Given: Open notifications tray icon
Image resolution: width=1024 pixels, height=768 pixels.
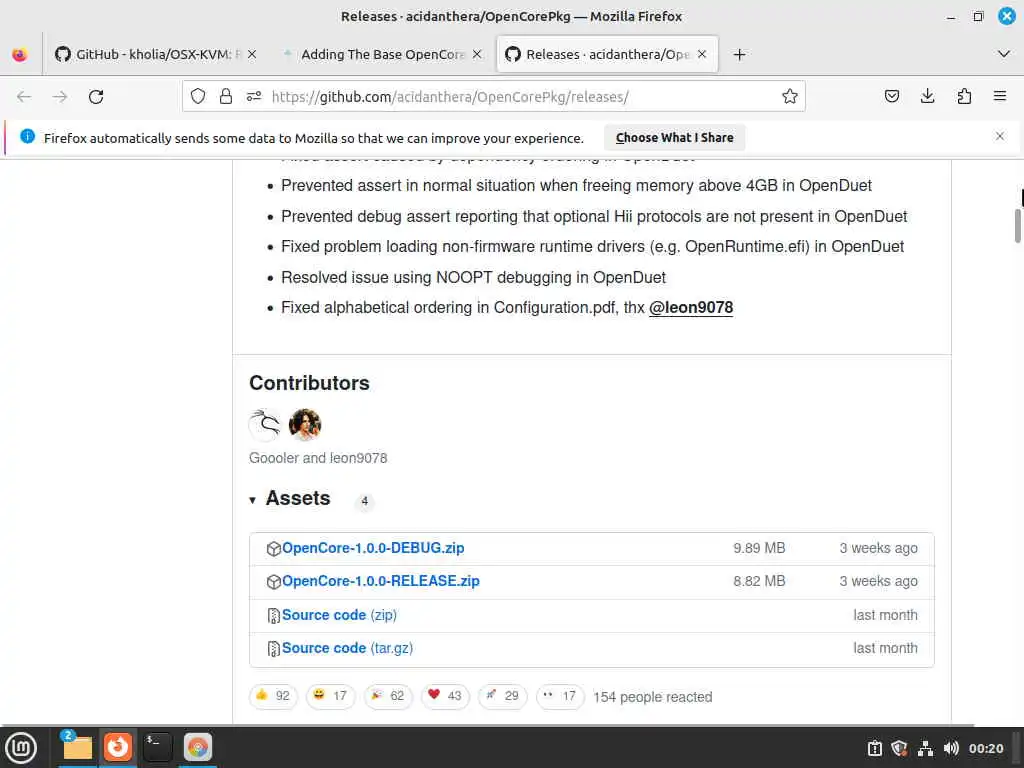Looking at the screenshot, I should (874, 748).
